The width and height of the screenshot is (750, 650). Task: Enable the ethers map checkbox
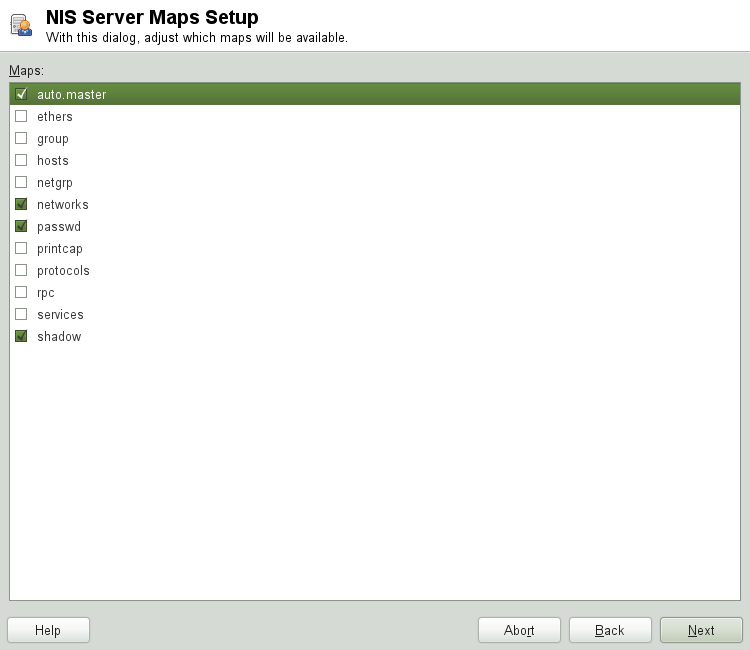coord(21,117)
